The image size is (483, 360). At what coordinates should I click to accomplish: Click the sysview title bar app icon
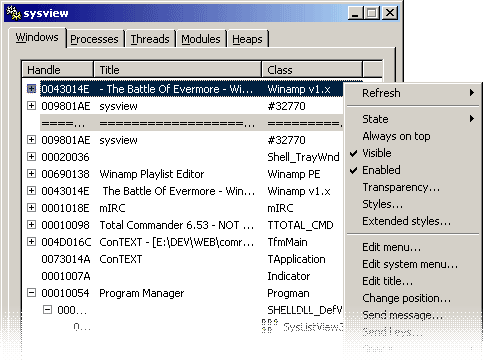coord(13,13)
